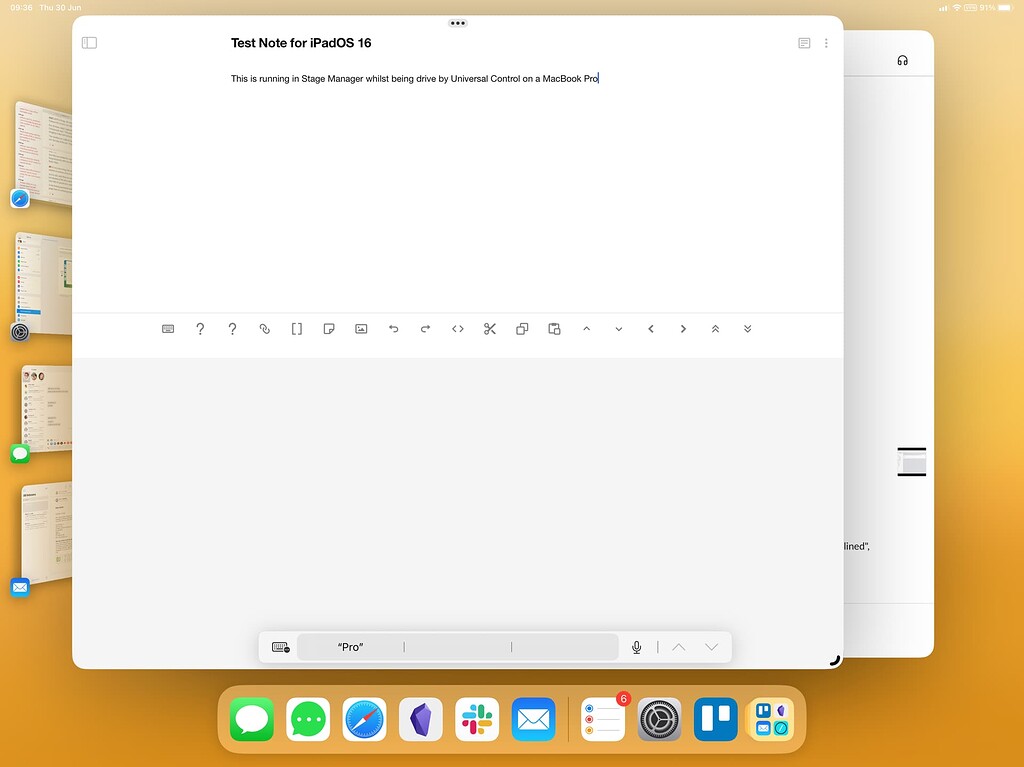Viewport: 1024px width, 767px height.
Task: Insert inline code with the angle-brackets icon
Action: [457, 328]
